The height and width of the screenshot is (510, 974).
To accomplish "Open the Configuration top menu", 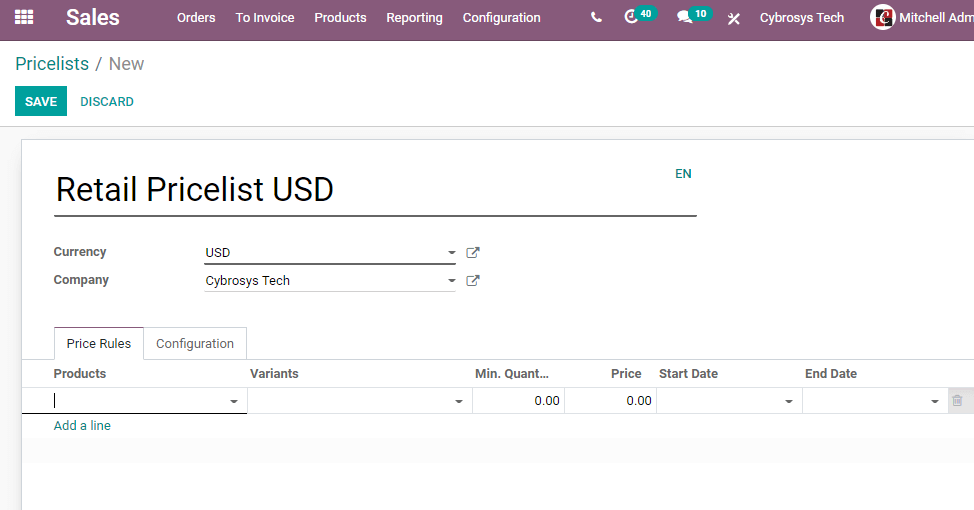I will click(x=501, y=18).
